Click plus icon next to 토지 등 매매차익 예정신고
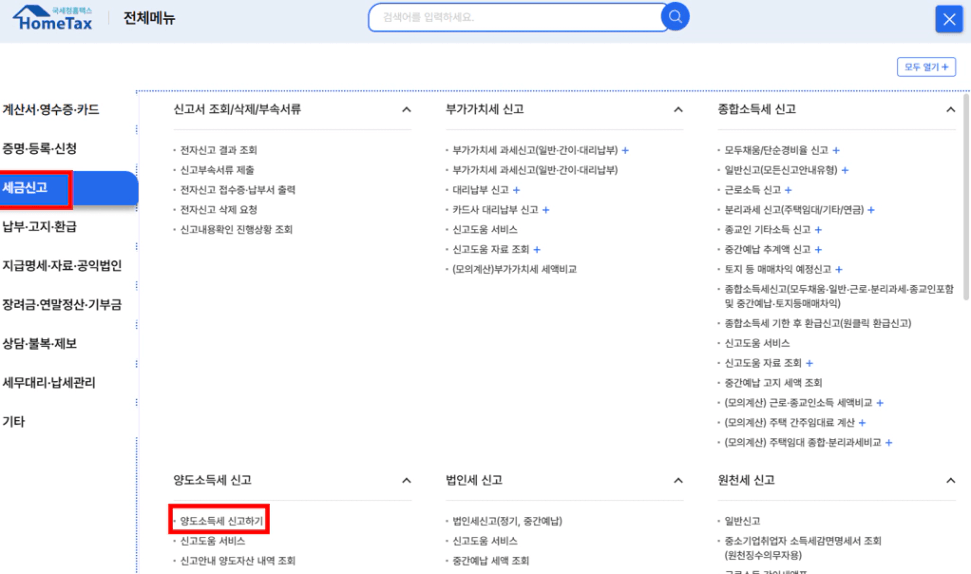The image size is (971, 574). coord(838,270)
